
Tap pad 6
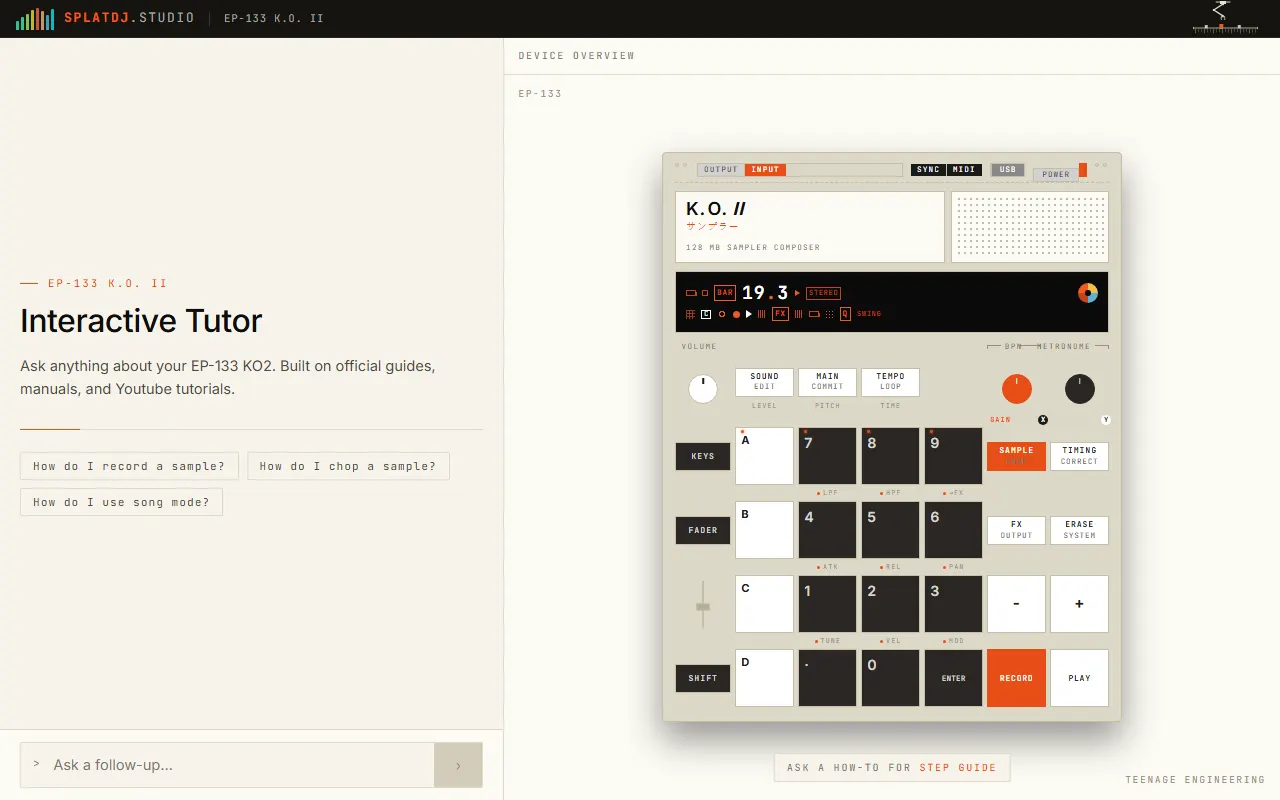[x=954, y=531]
